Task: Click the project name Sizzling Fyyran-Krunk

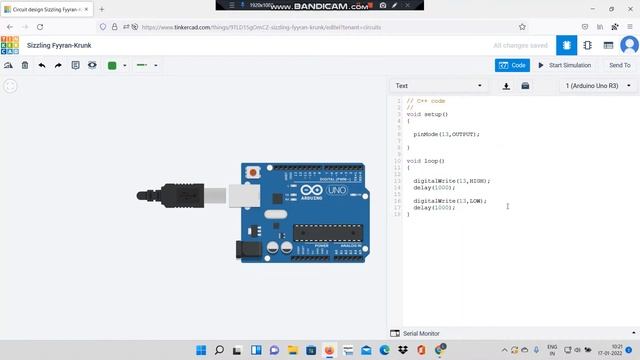Action: pos(59,45)
